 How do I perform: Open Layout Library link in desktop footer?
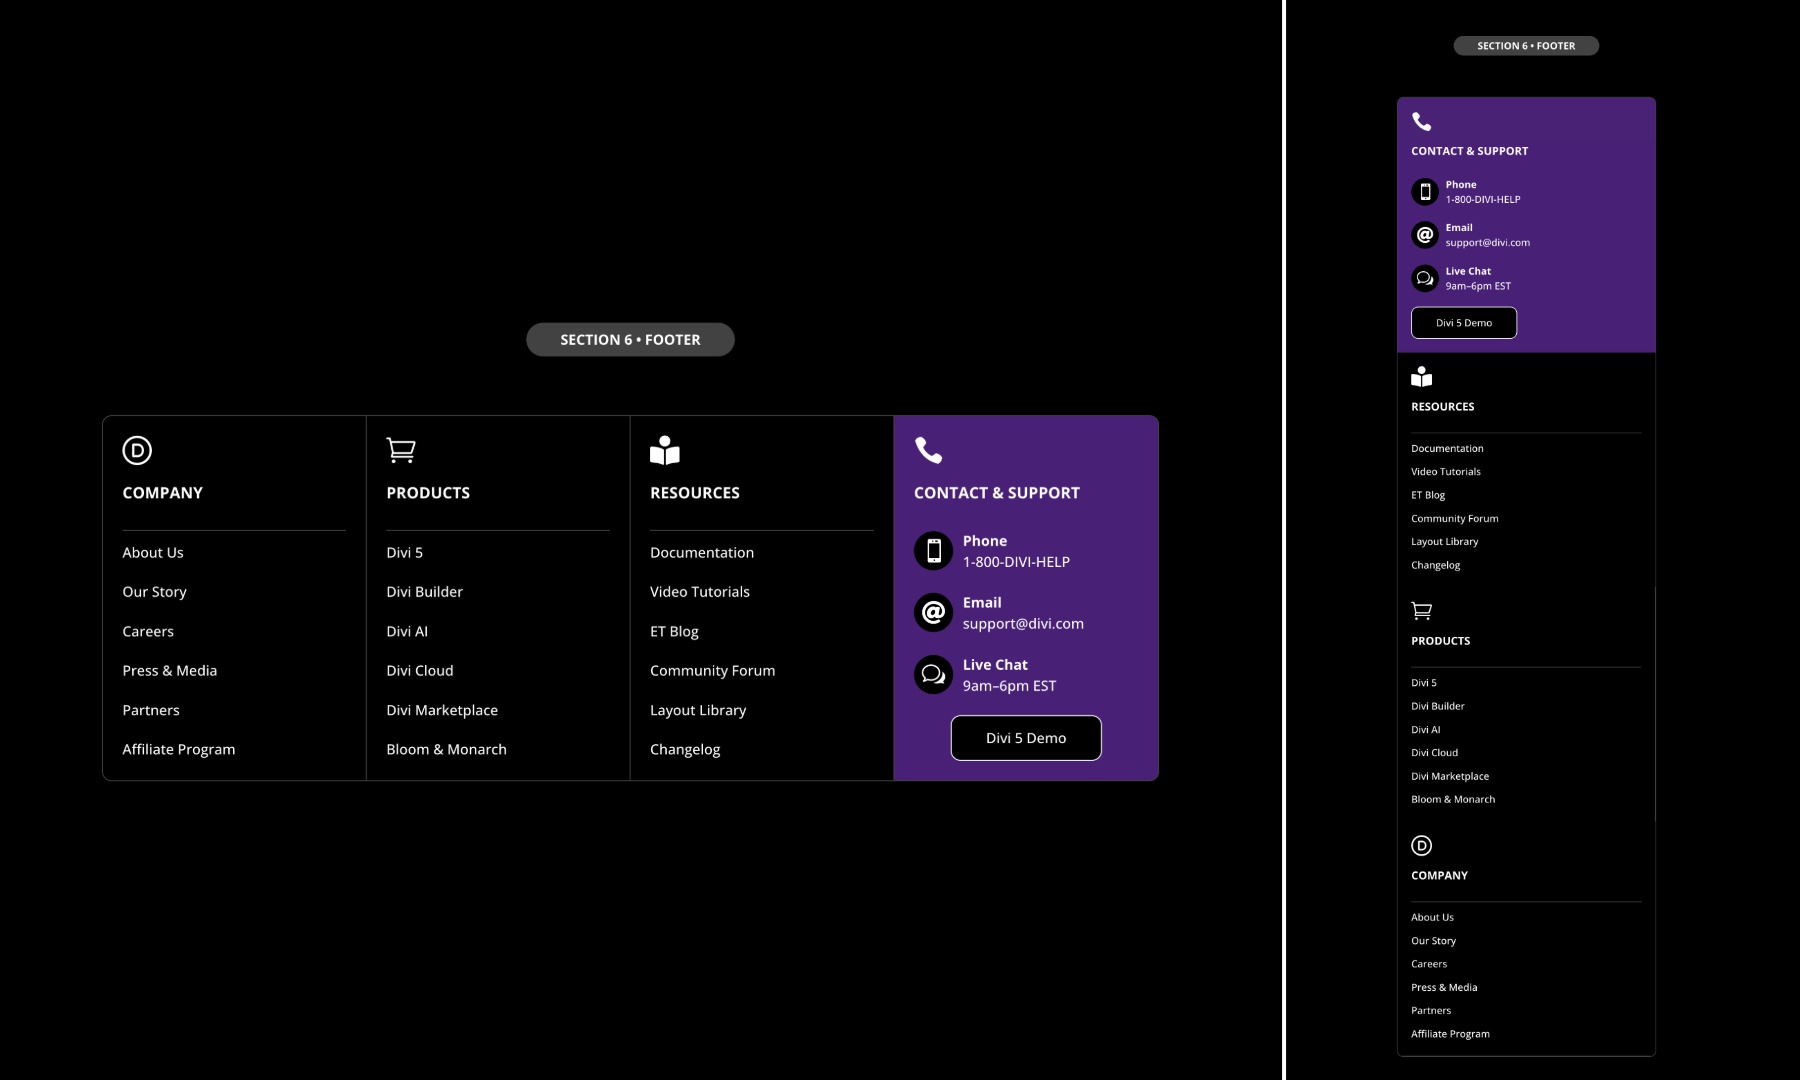click(x=698, y=710)
